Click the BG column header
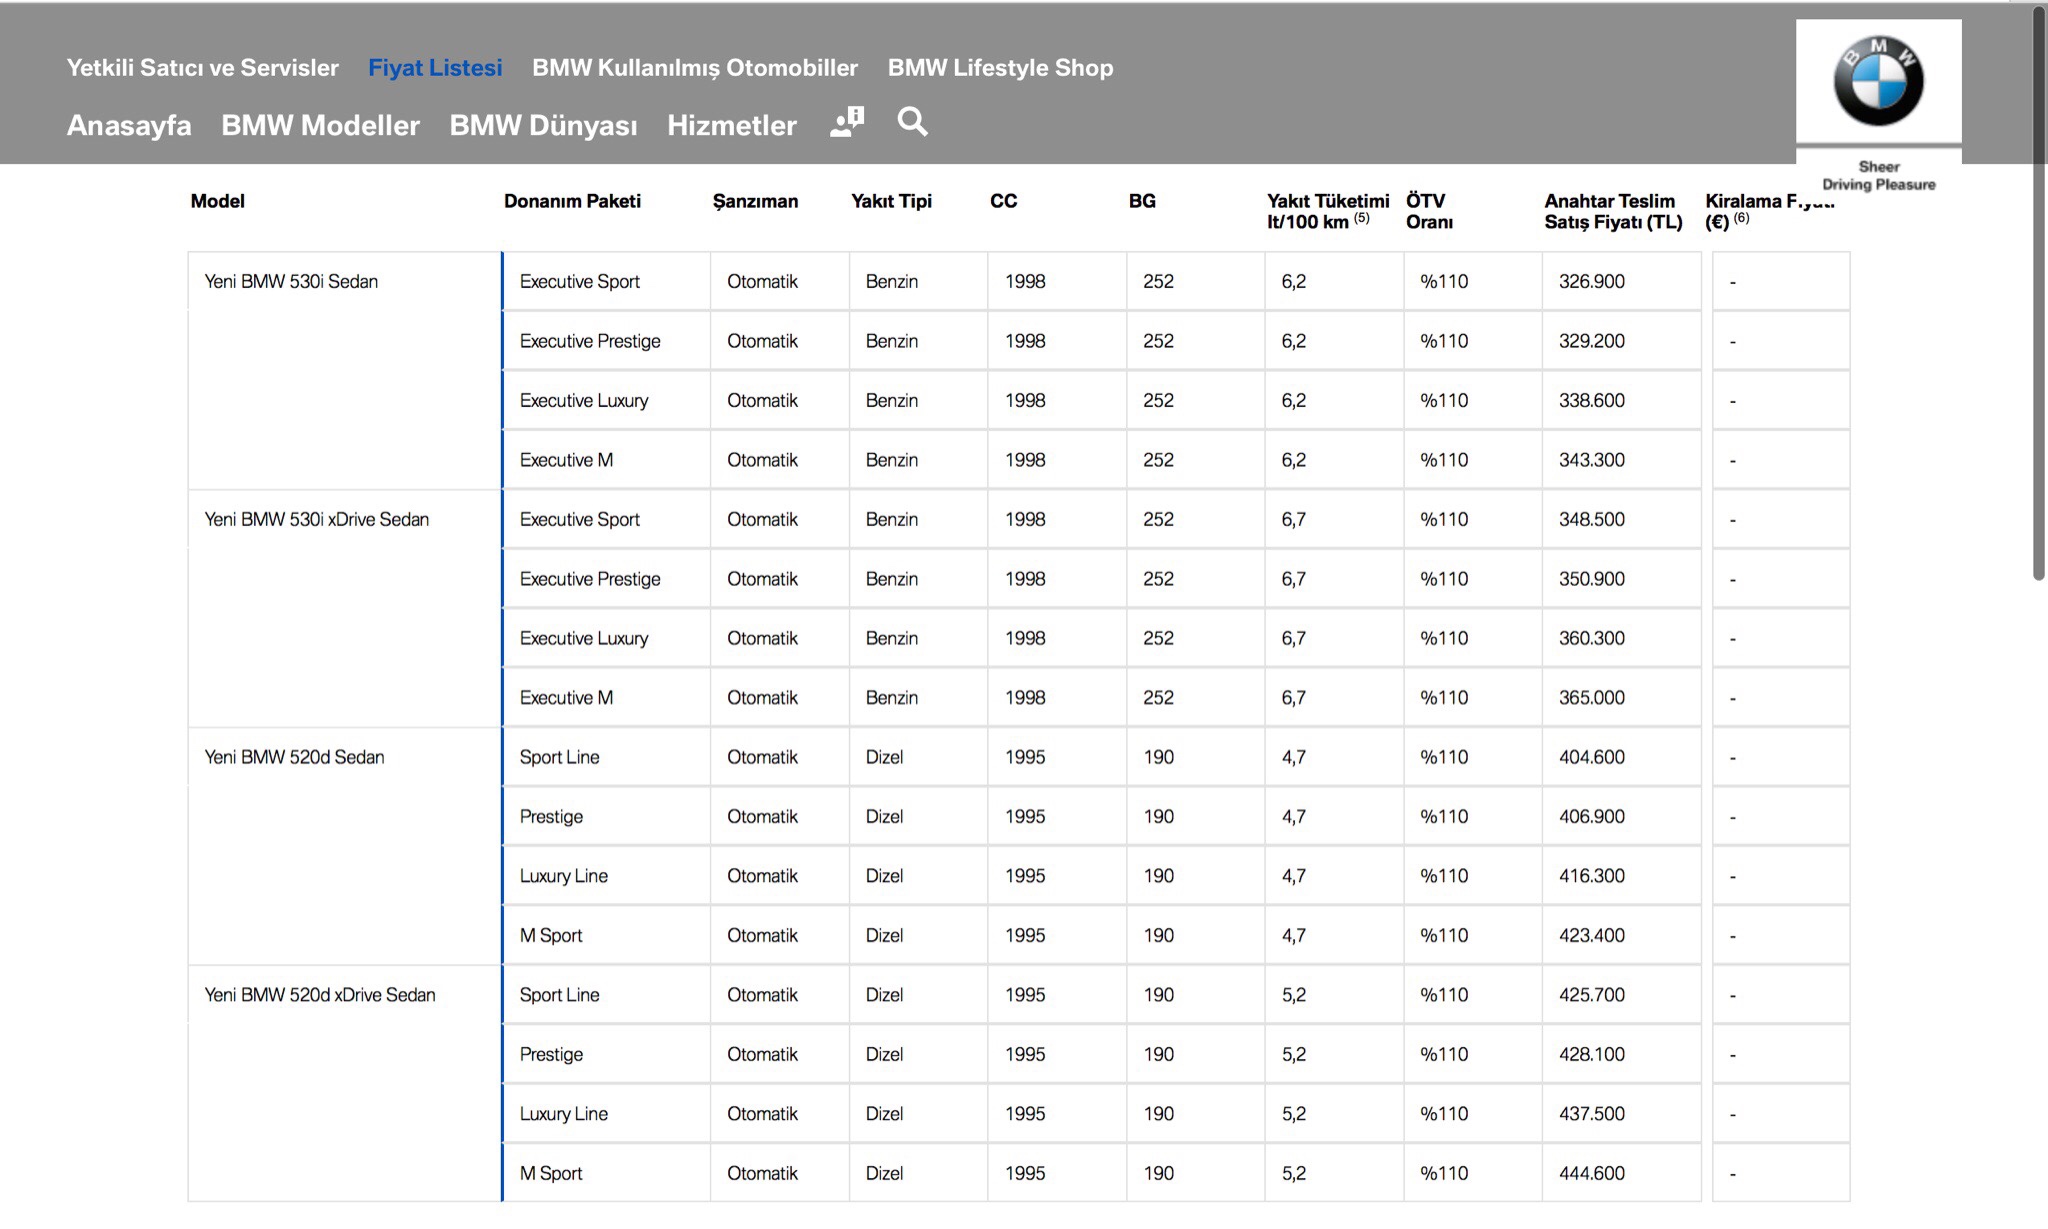Viewport: 2048px width, 1229px height. pos(1142,201)
